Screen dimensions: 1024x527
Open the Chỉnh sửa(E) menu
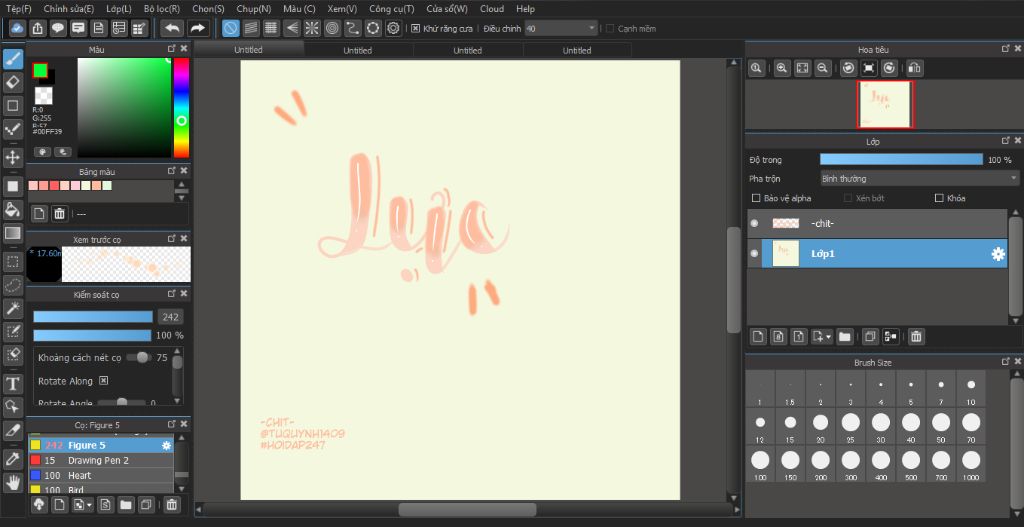pos(69,9)
